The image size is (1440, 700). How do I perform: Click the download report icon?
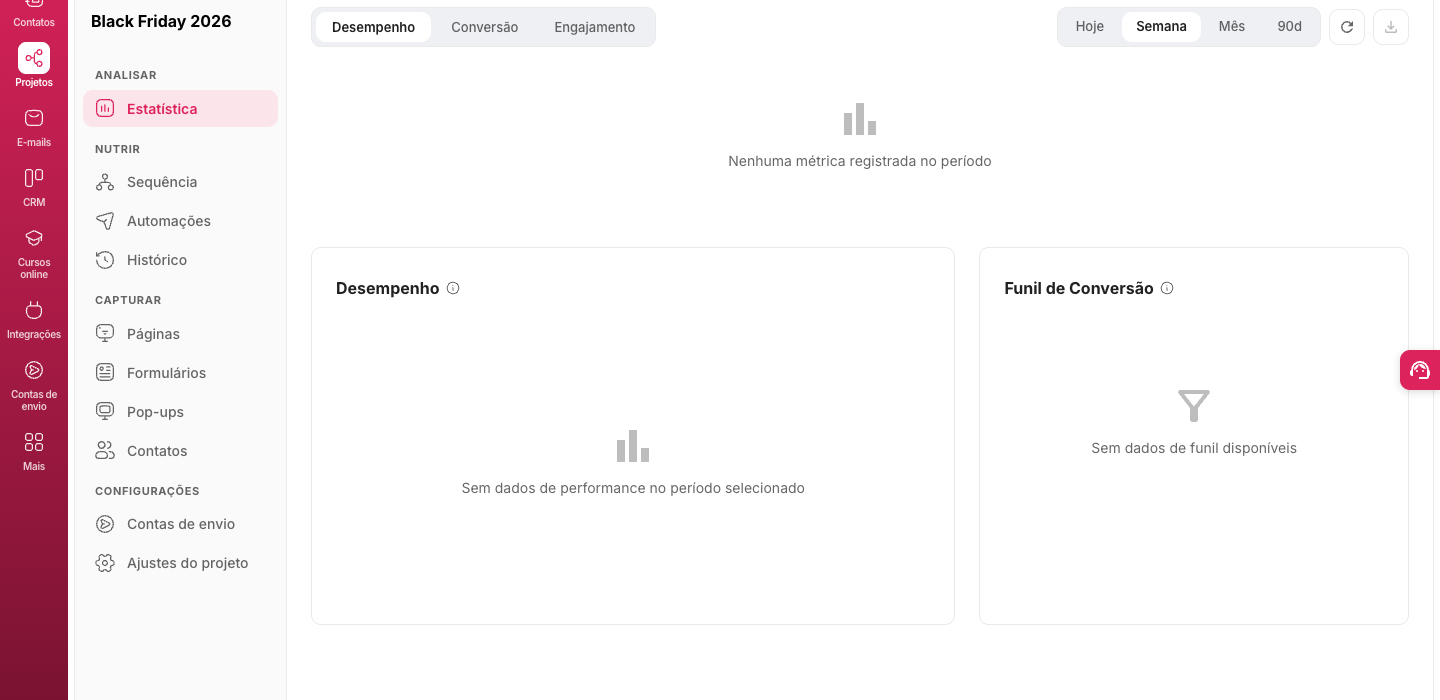[x=1391, y=27]
